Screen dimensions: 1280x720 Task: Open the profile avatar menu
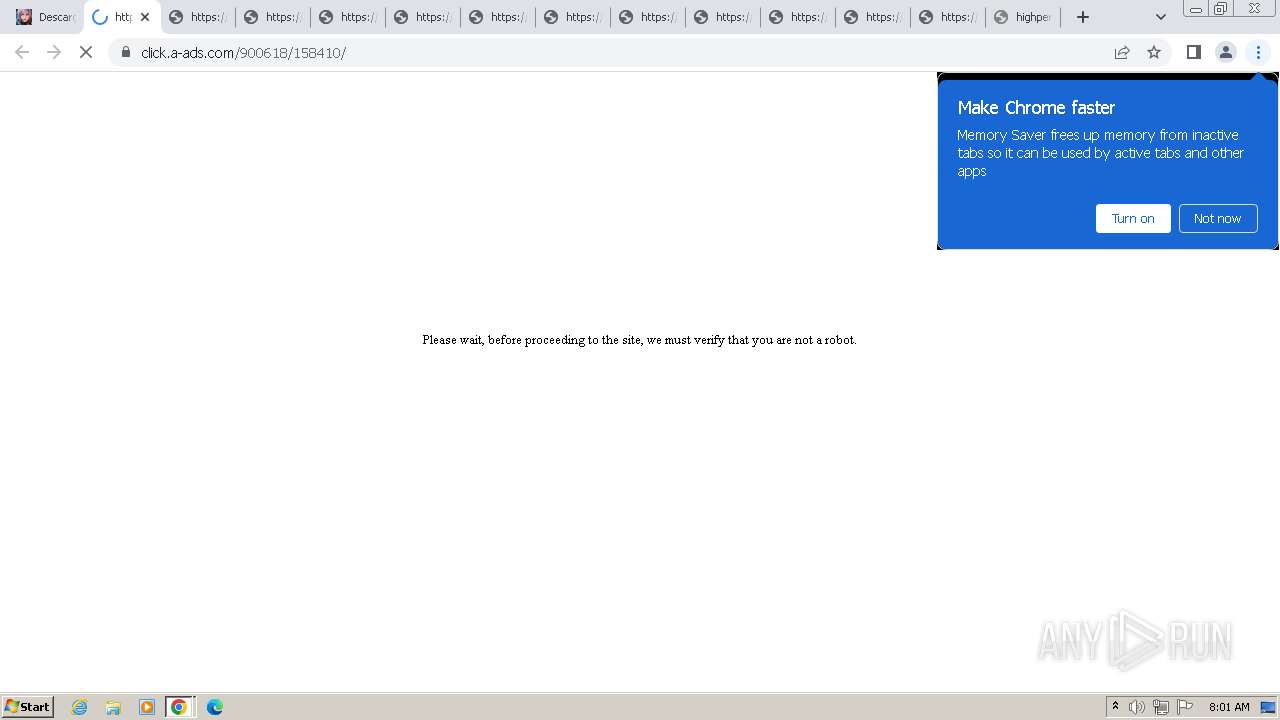pos(1225,52)
